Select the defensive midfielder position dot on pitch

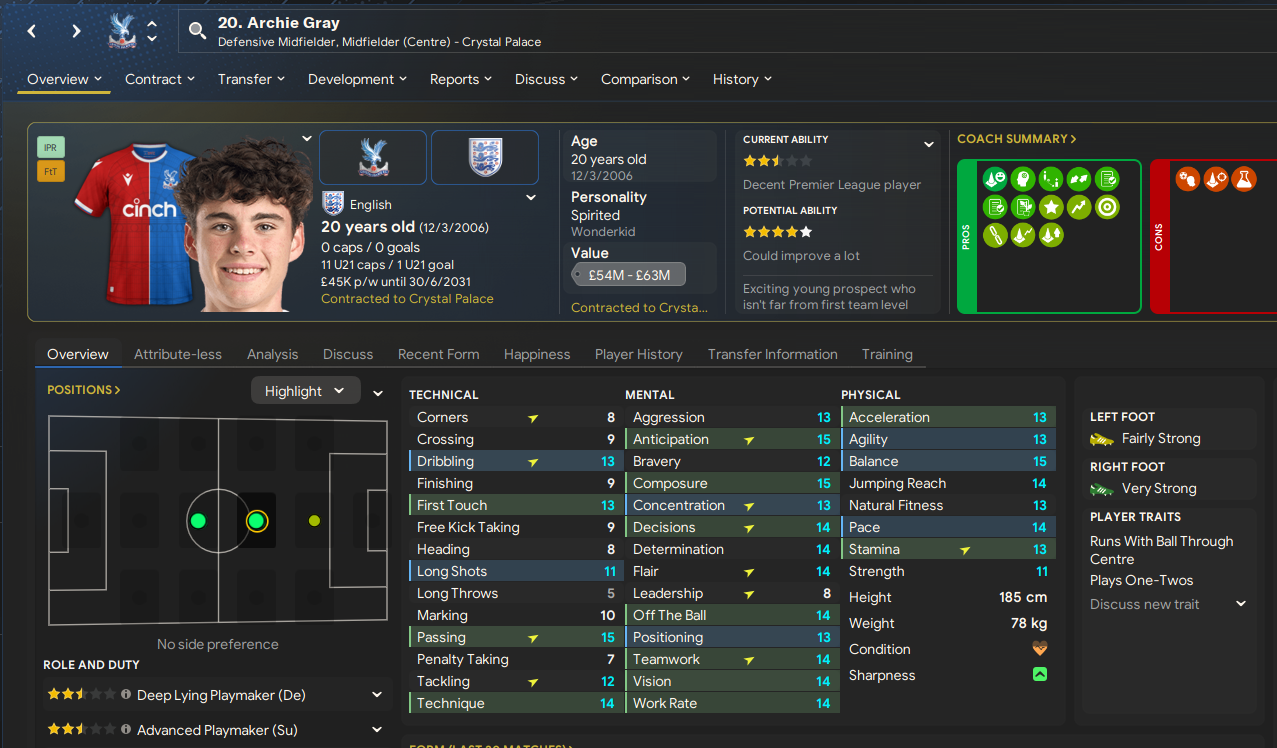click(x=198, y=520)
